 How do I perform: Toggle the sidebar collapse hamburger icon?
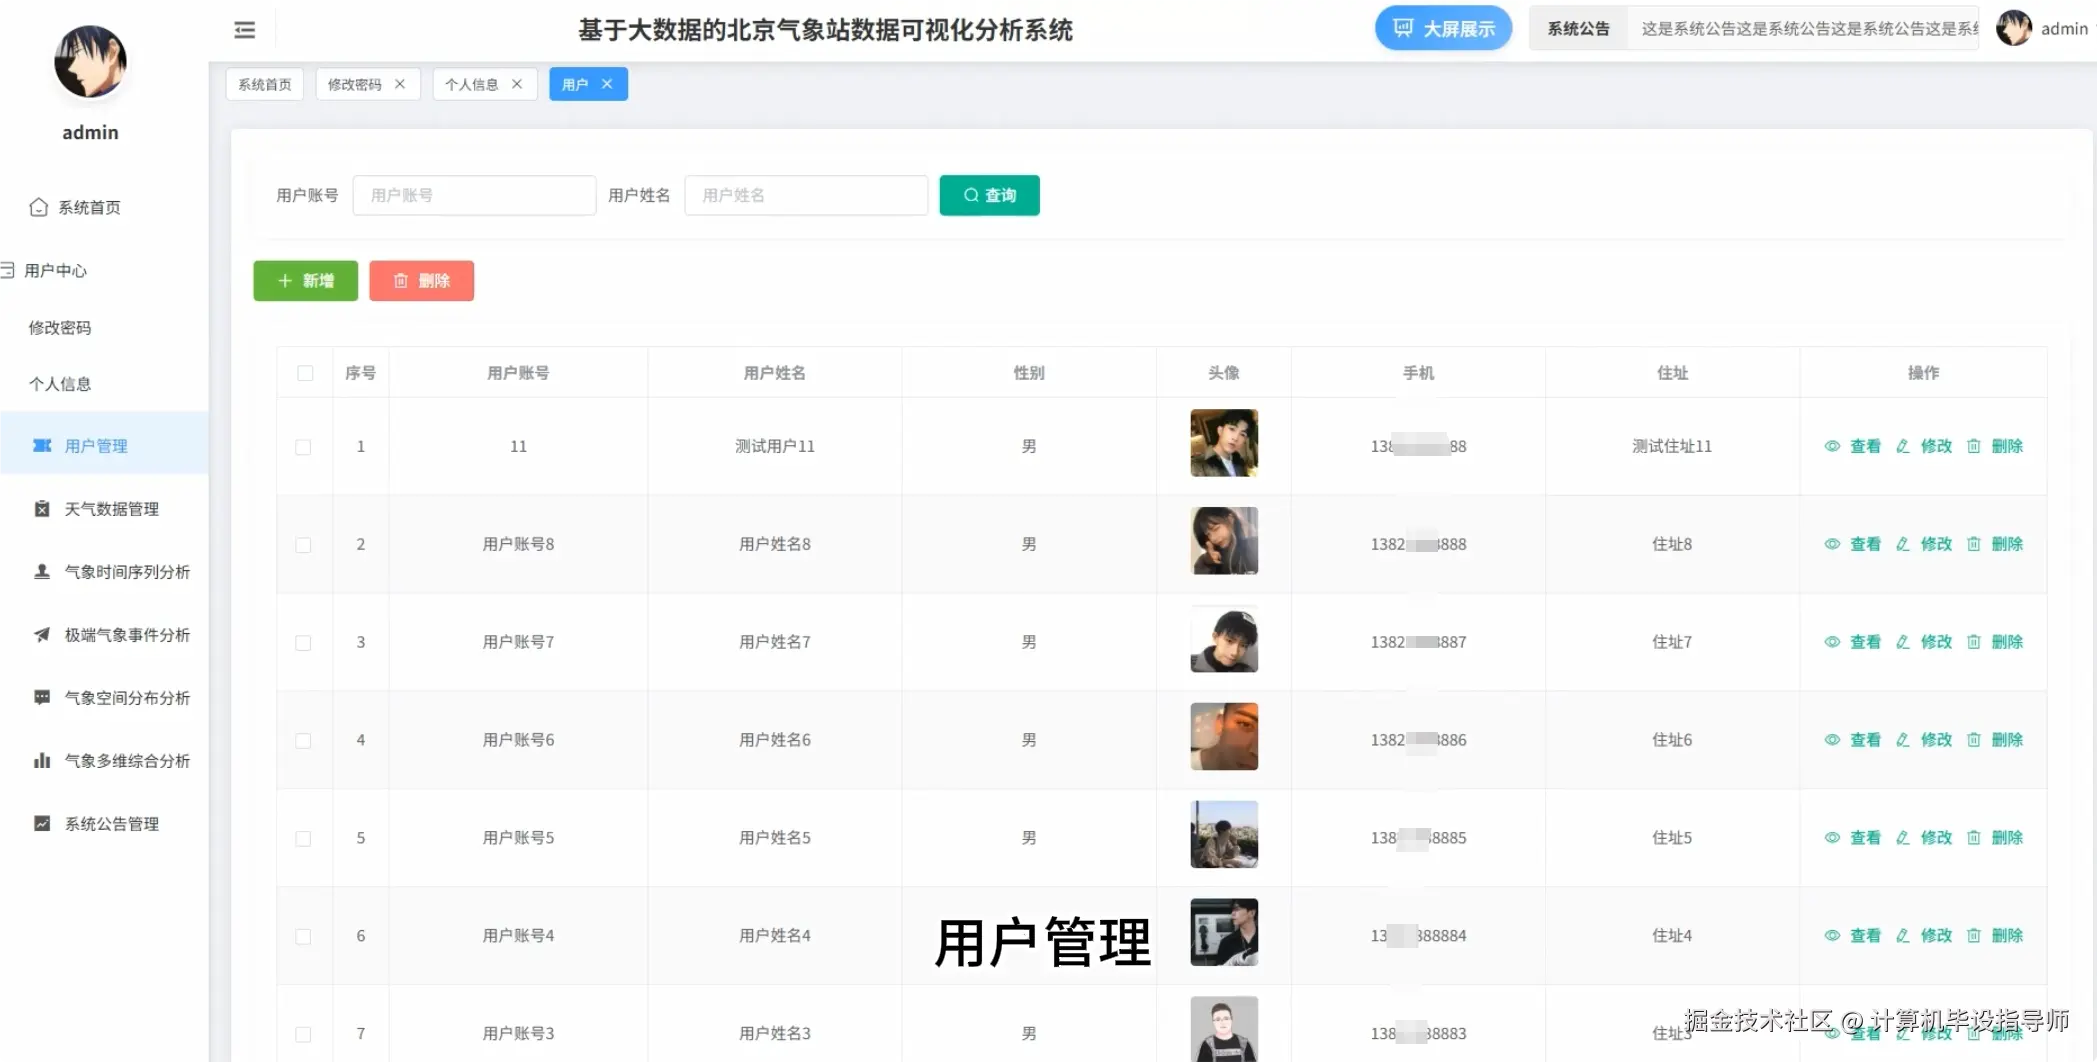tap(244, 29)
